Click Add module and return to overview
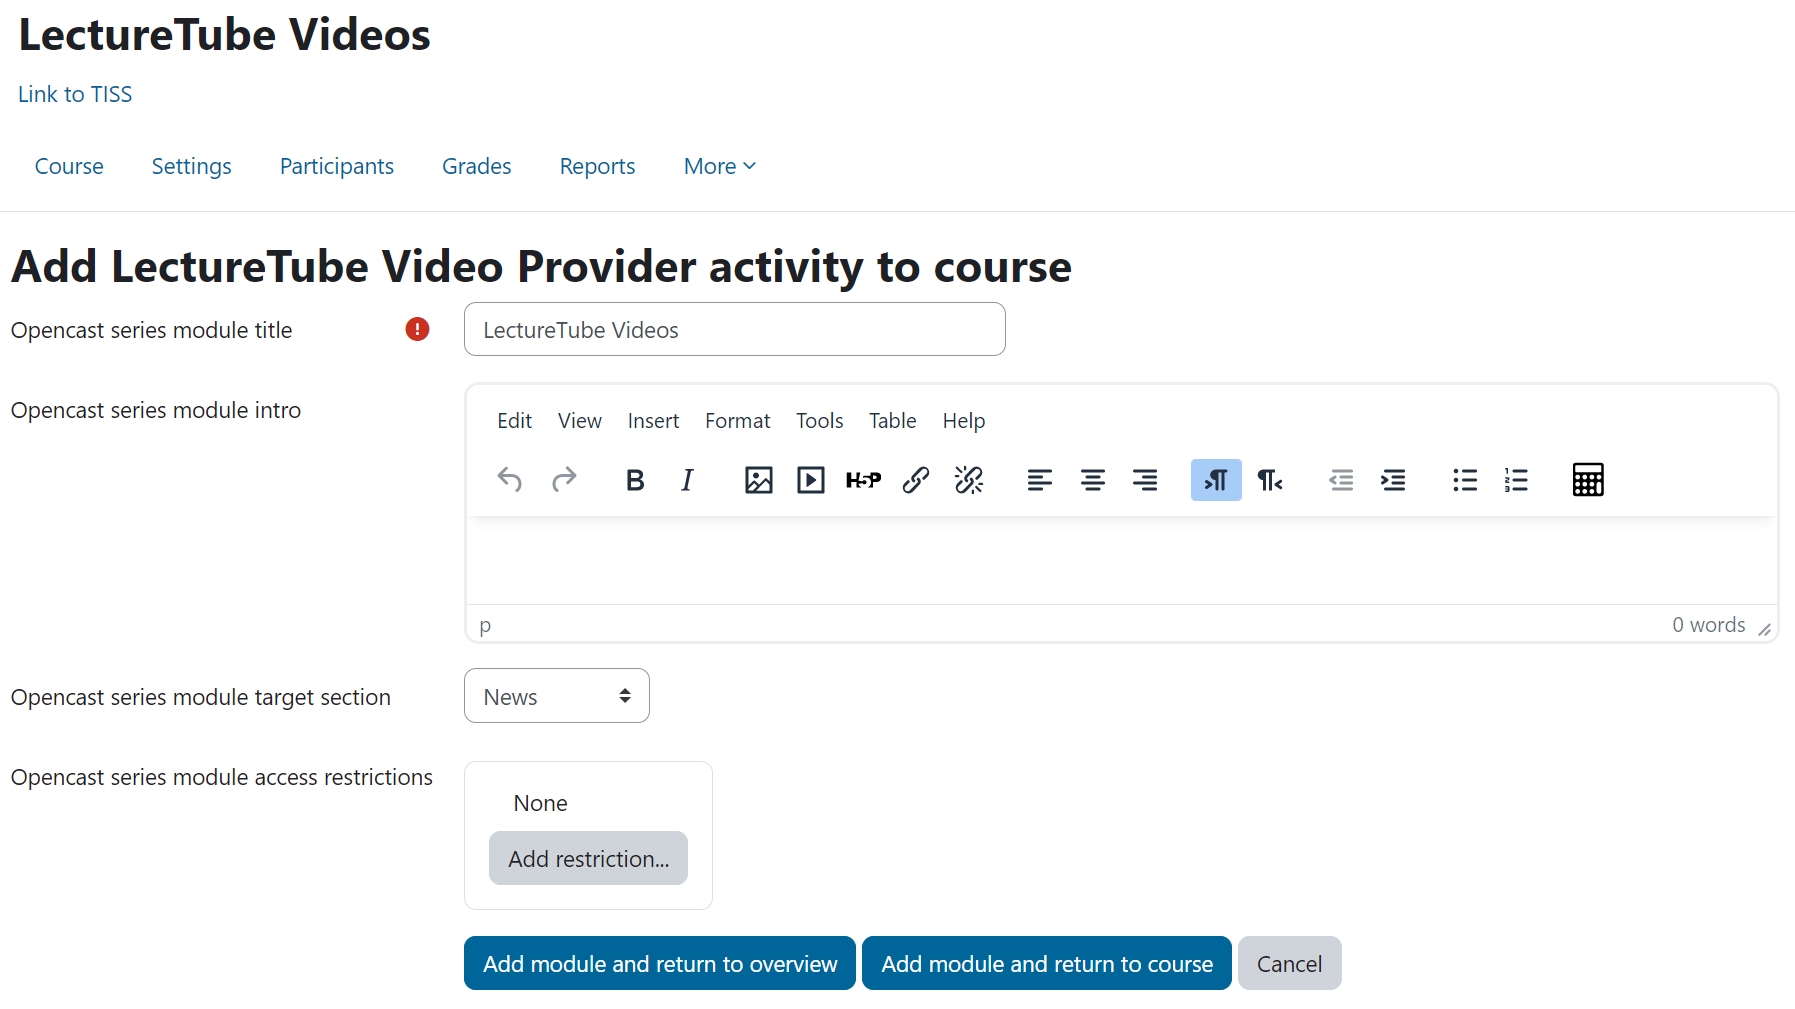The width and height of the screenshot is (1795, 1009). pyautogui.click(x=660, y=963)
